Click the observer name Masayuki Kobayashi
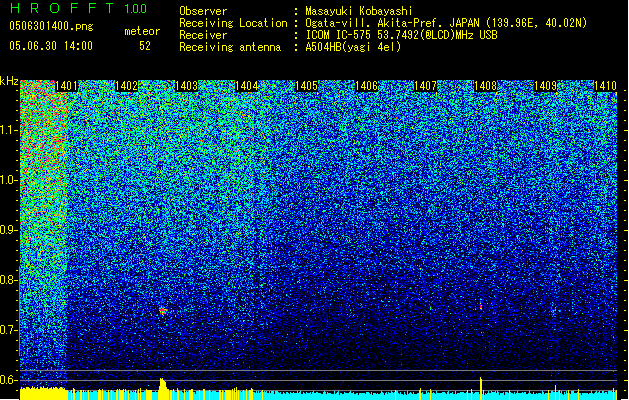The width and height of the screenshot is (629, 400). coord(359,11)
